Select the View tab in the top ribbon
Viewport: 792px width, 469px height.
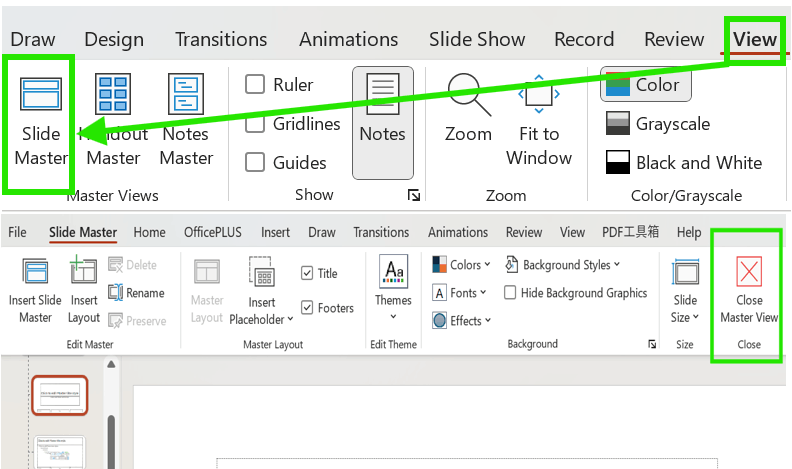[755, 39]
